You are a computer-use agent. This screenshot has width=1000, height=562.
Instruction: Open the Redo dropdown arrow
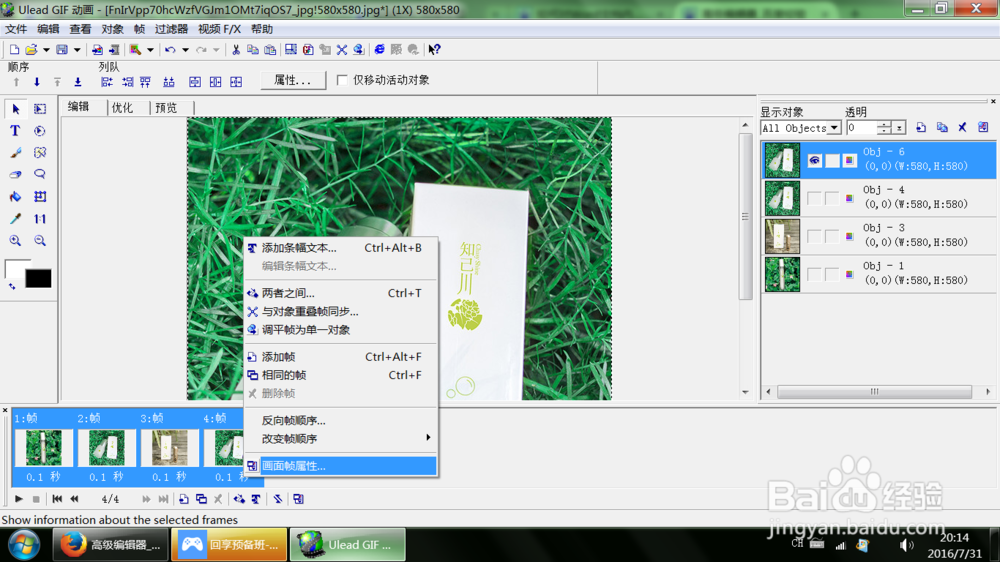tap(216, 50)
